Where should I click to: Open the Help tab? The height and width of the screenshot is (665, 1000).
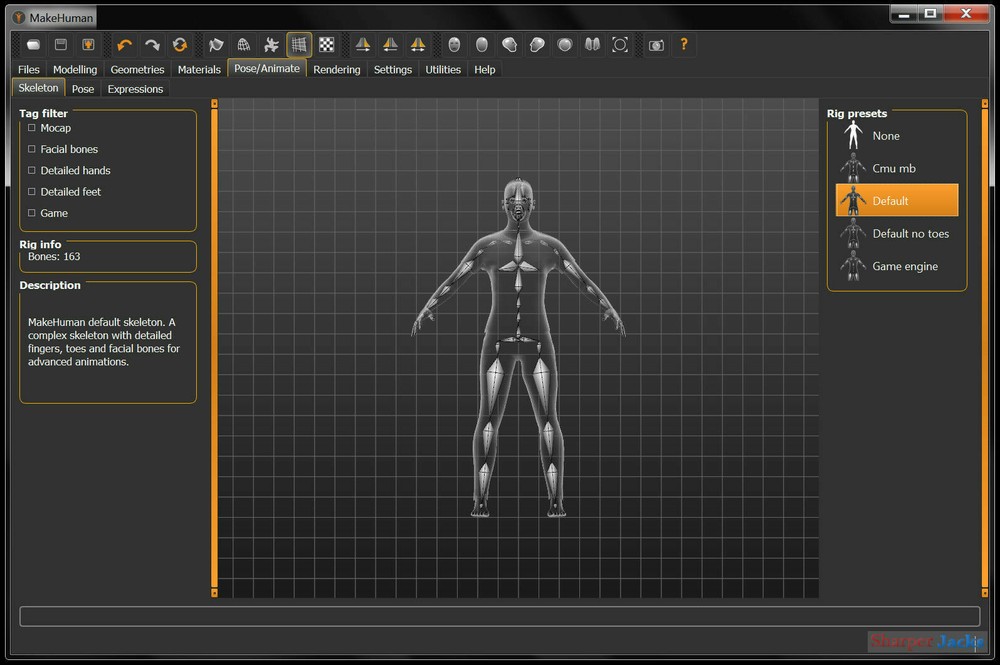[x=485, y=69]
